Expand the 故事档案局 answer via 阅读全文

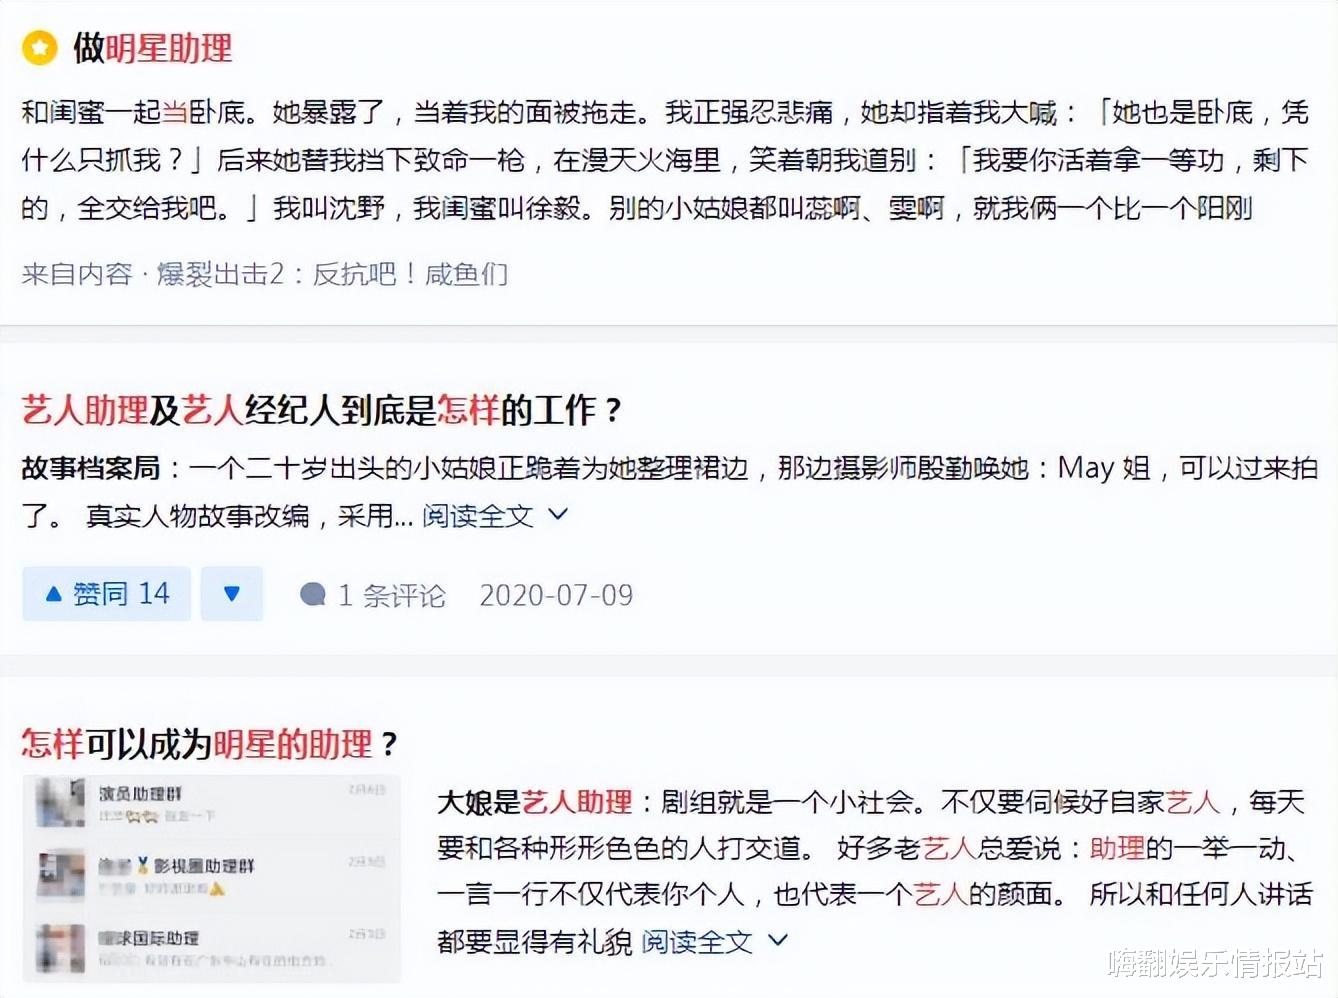(x=477, y=516)
